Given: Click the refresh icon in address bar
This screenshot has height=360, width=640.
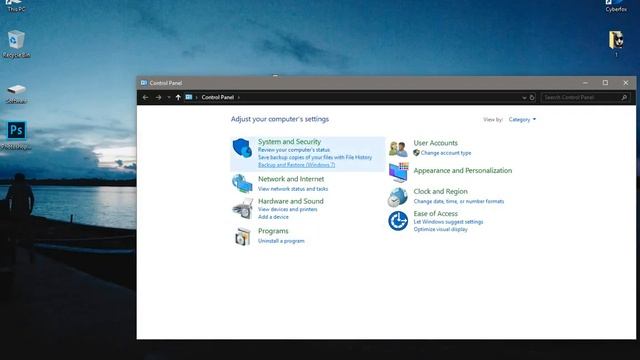Looking at the screenshot, I should (x=532, y=98).
